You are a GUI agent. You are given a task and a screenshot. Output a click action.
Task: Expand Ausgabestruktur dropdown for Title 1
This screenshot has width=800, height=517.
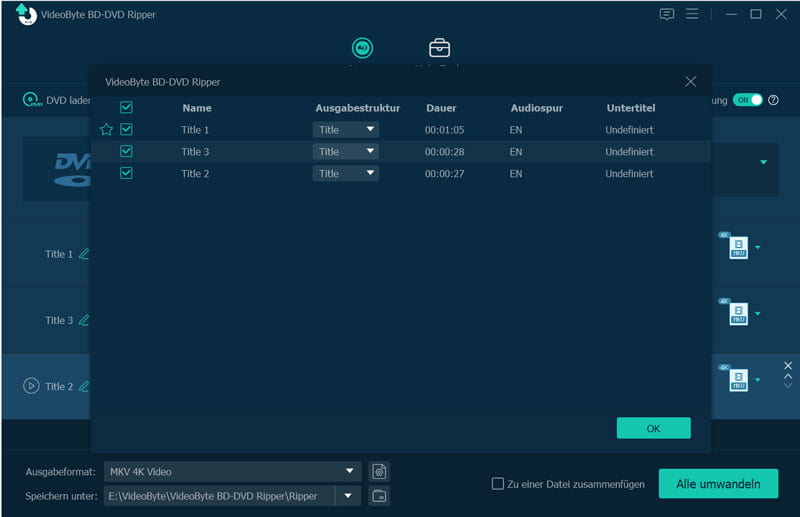tap(345, 130)
